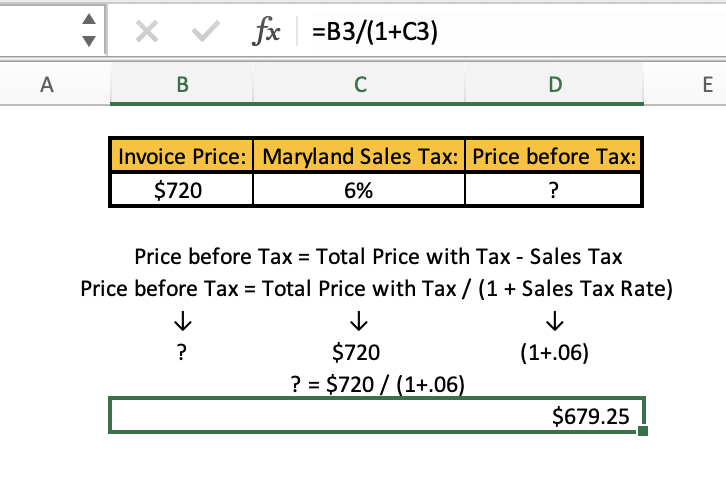Image resolution: width=726 pixels, height=486 pixels.
Task: Click the cancel X icon in formula bar
Action: click(148, 33)
